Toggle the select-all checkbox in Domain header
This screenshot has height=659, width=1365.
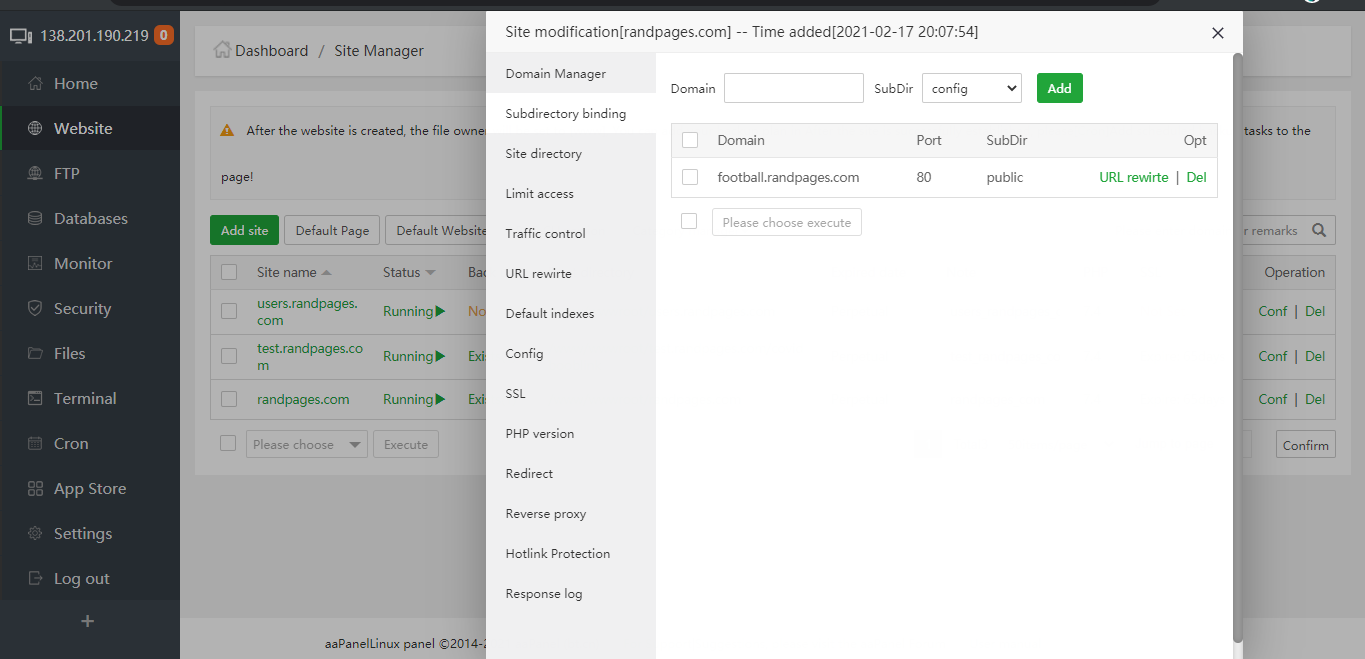click(x=690, y=140)
